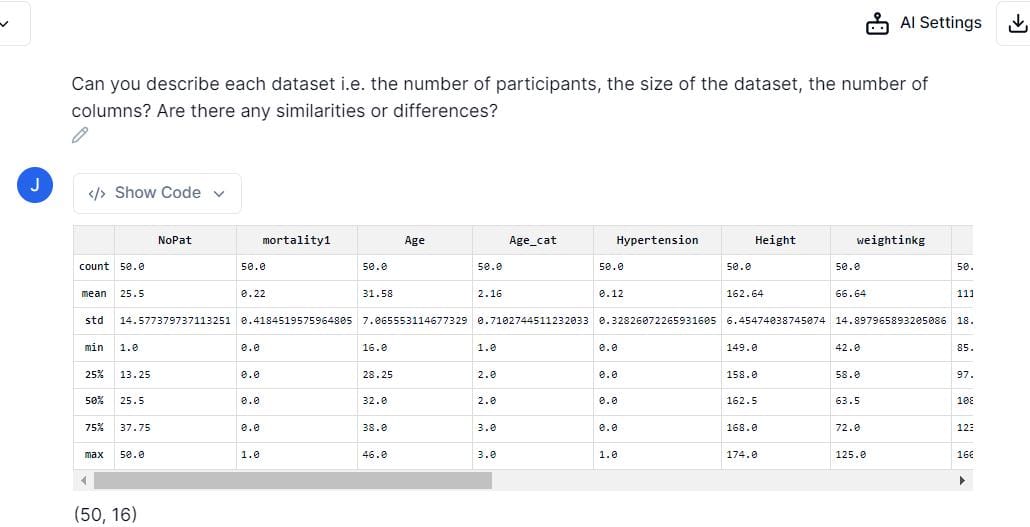
Task: Click the code brackets icon on Show Code
Action: click(97, 193)
